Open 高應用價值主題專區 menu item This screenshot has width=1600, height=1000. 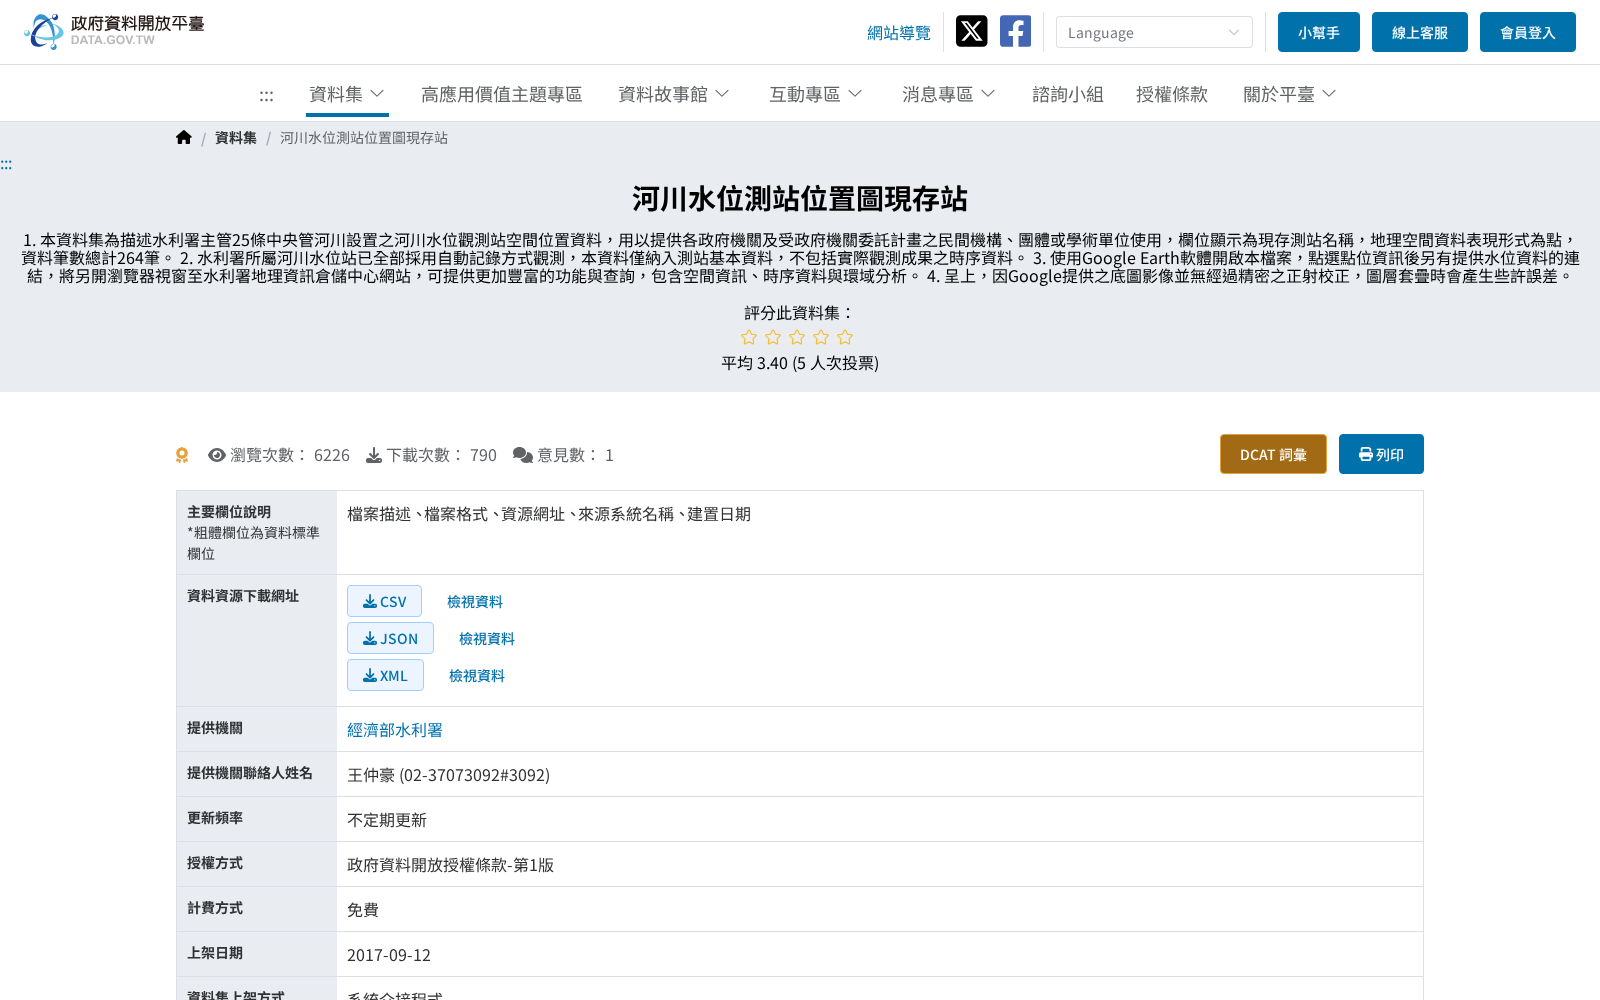502,94
